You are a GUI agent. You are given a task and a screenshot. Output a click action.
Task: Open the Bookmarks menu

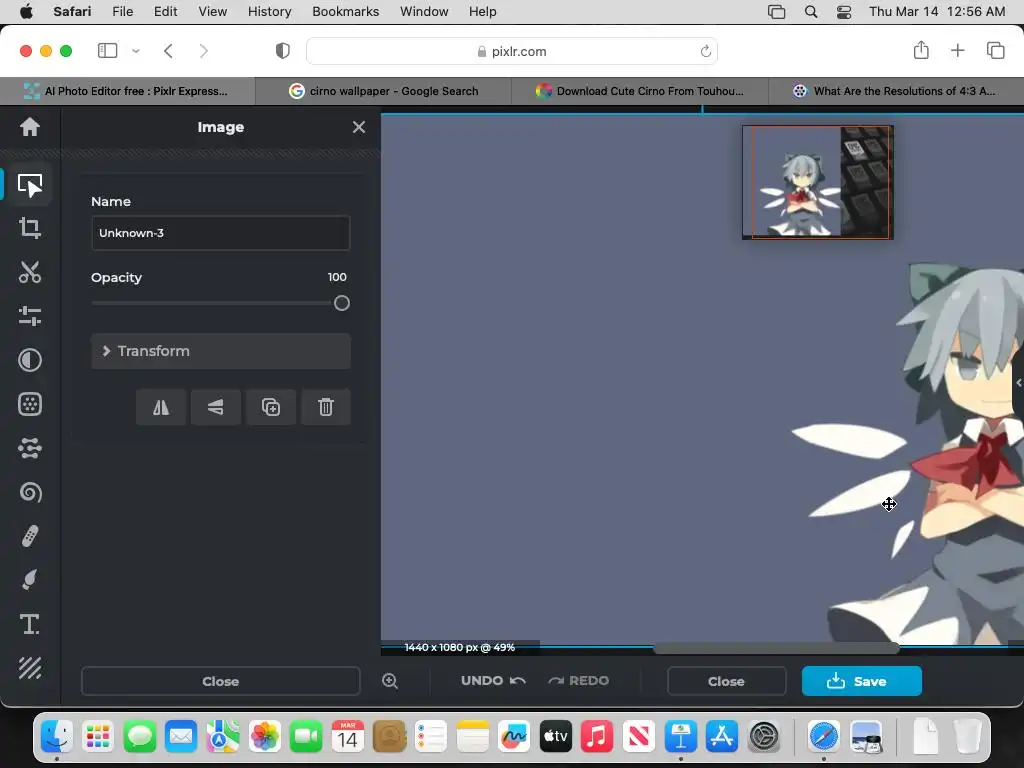click(345, 12)
